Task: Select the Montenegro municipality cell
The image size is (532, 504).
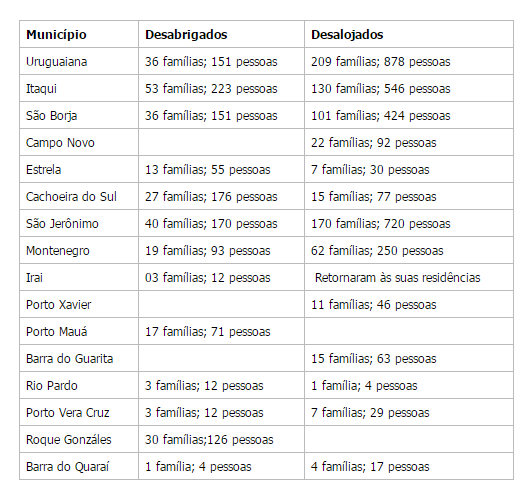Action: (79, 250)
